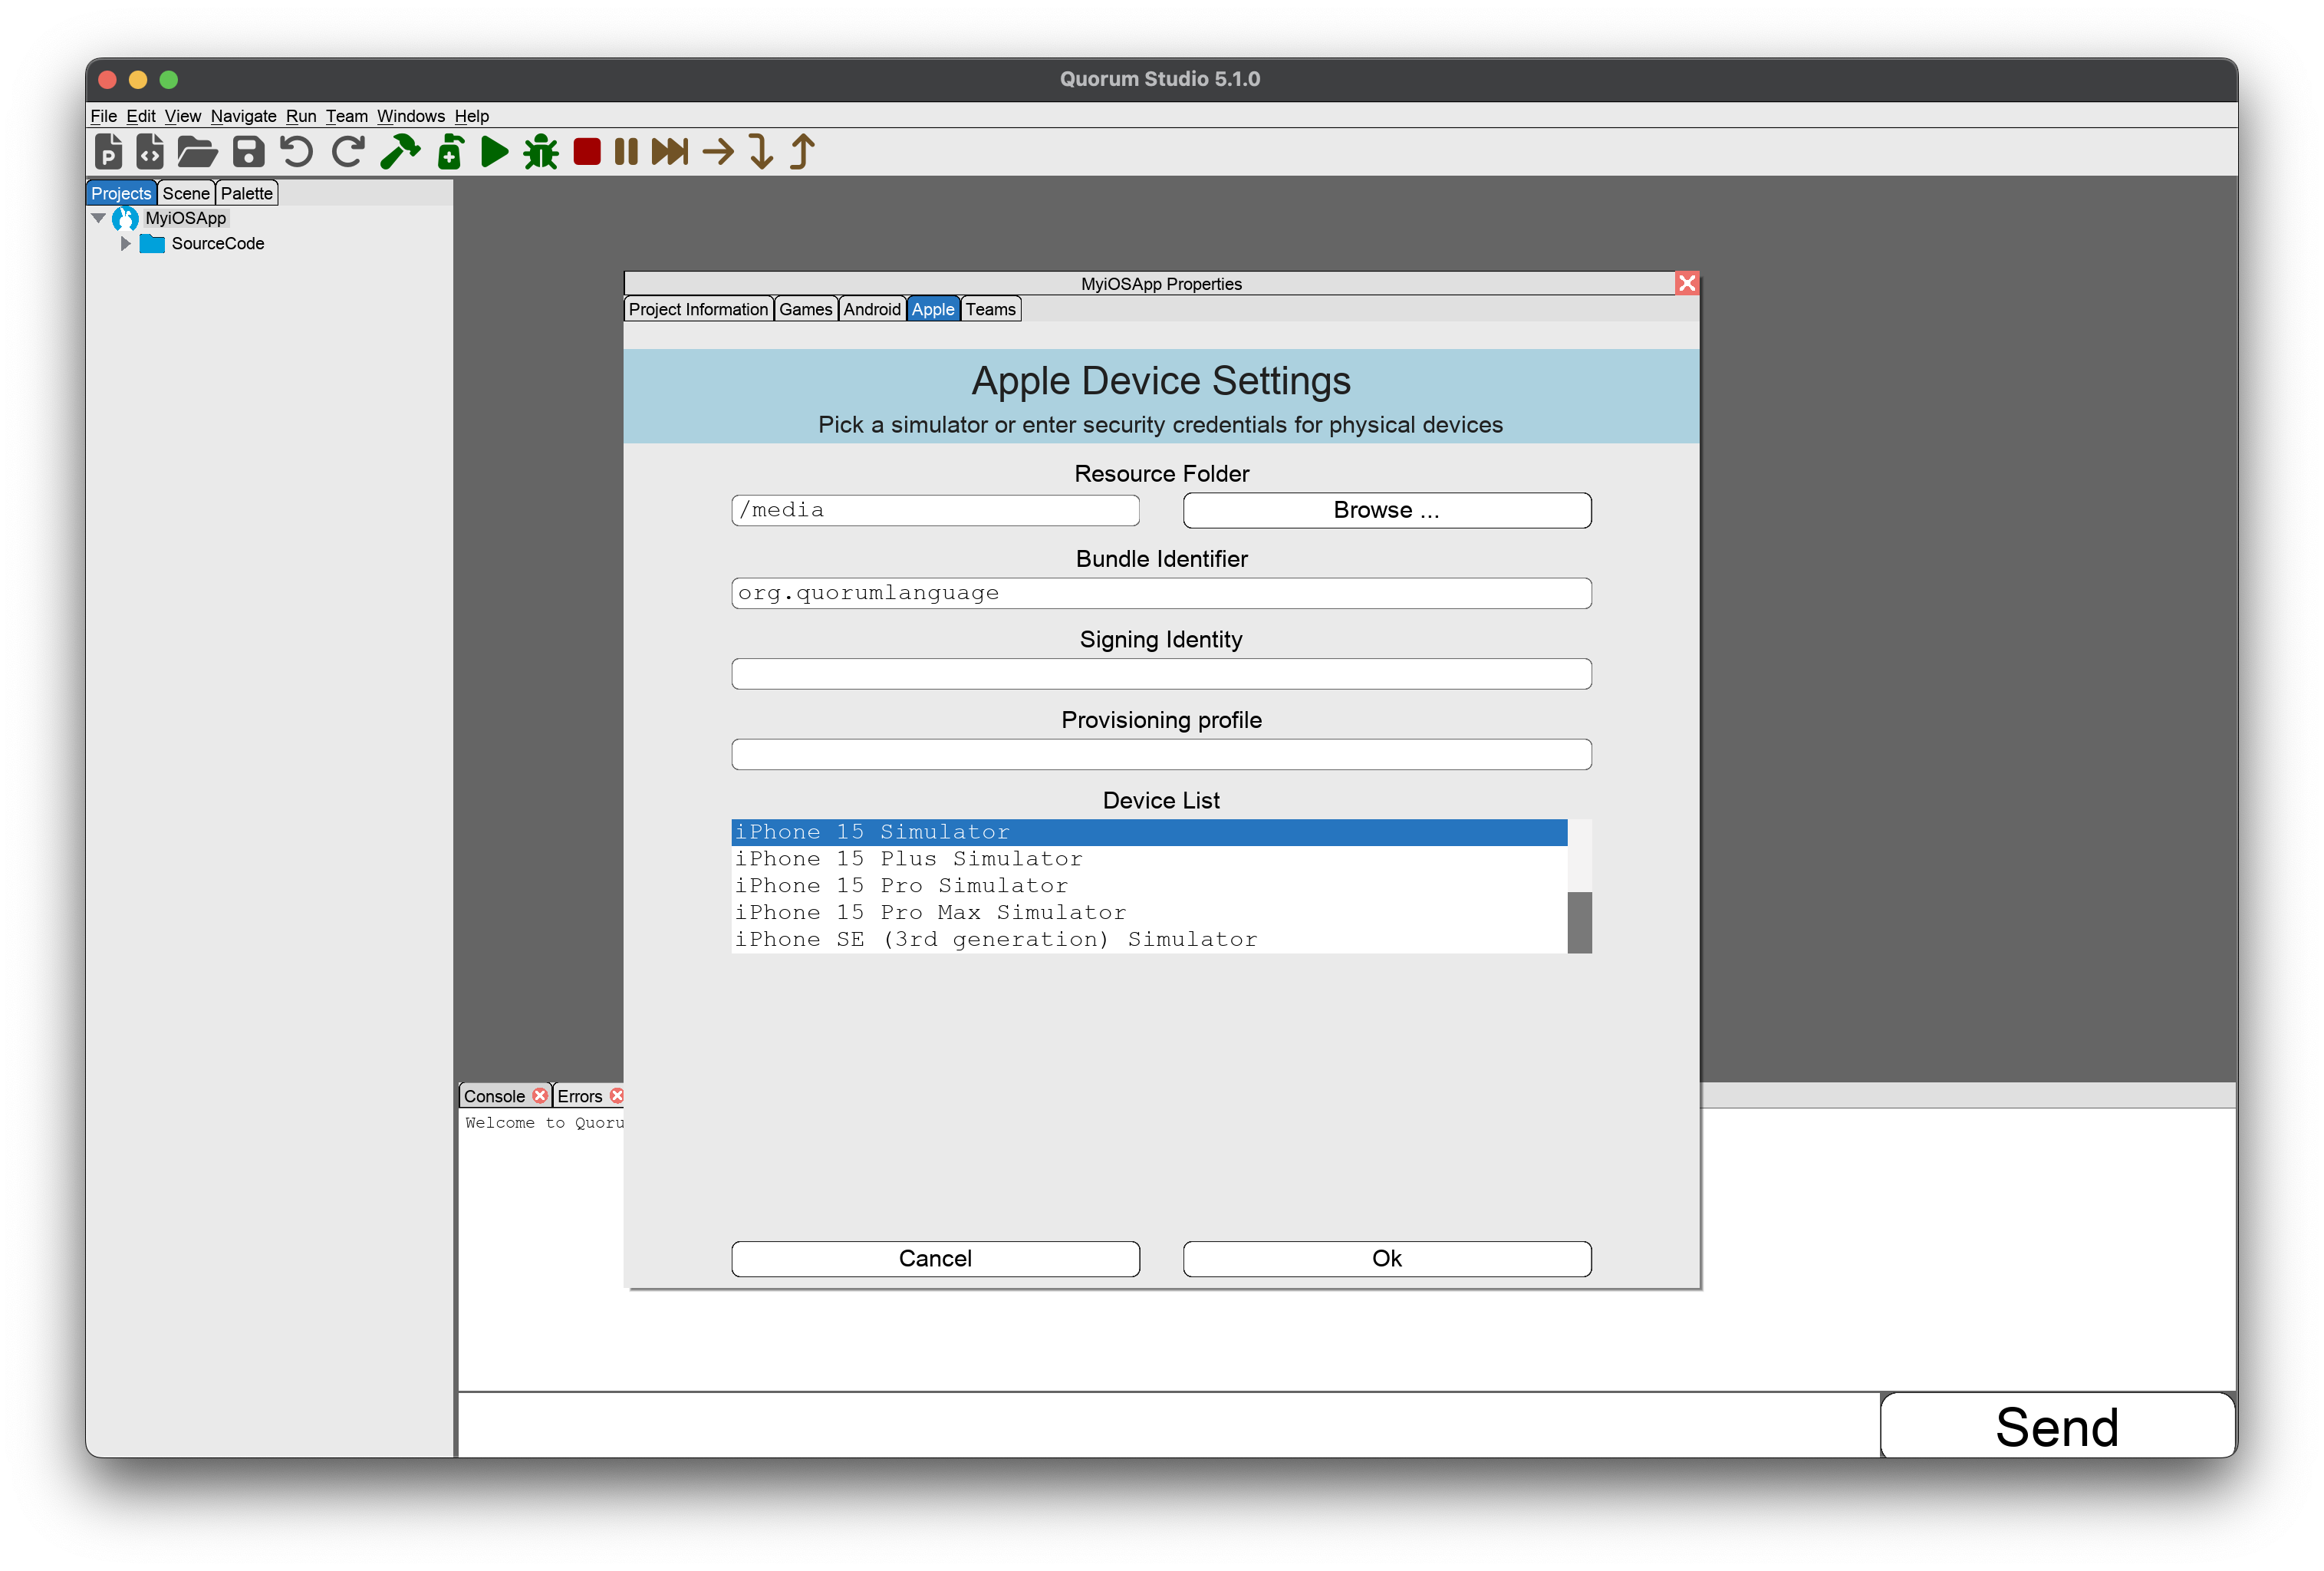Save with the floppy disk icon
The image size is (2324, 1571).
[248, 152]
